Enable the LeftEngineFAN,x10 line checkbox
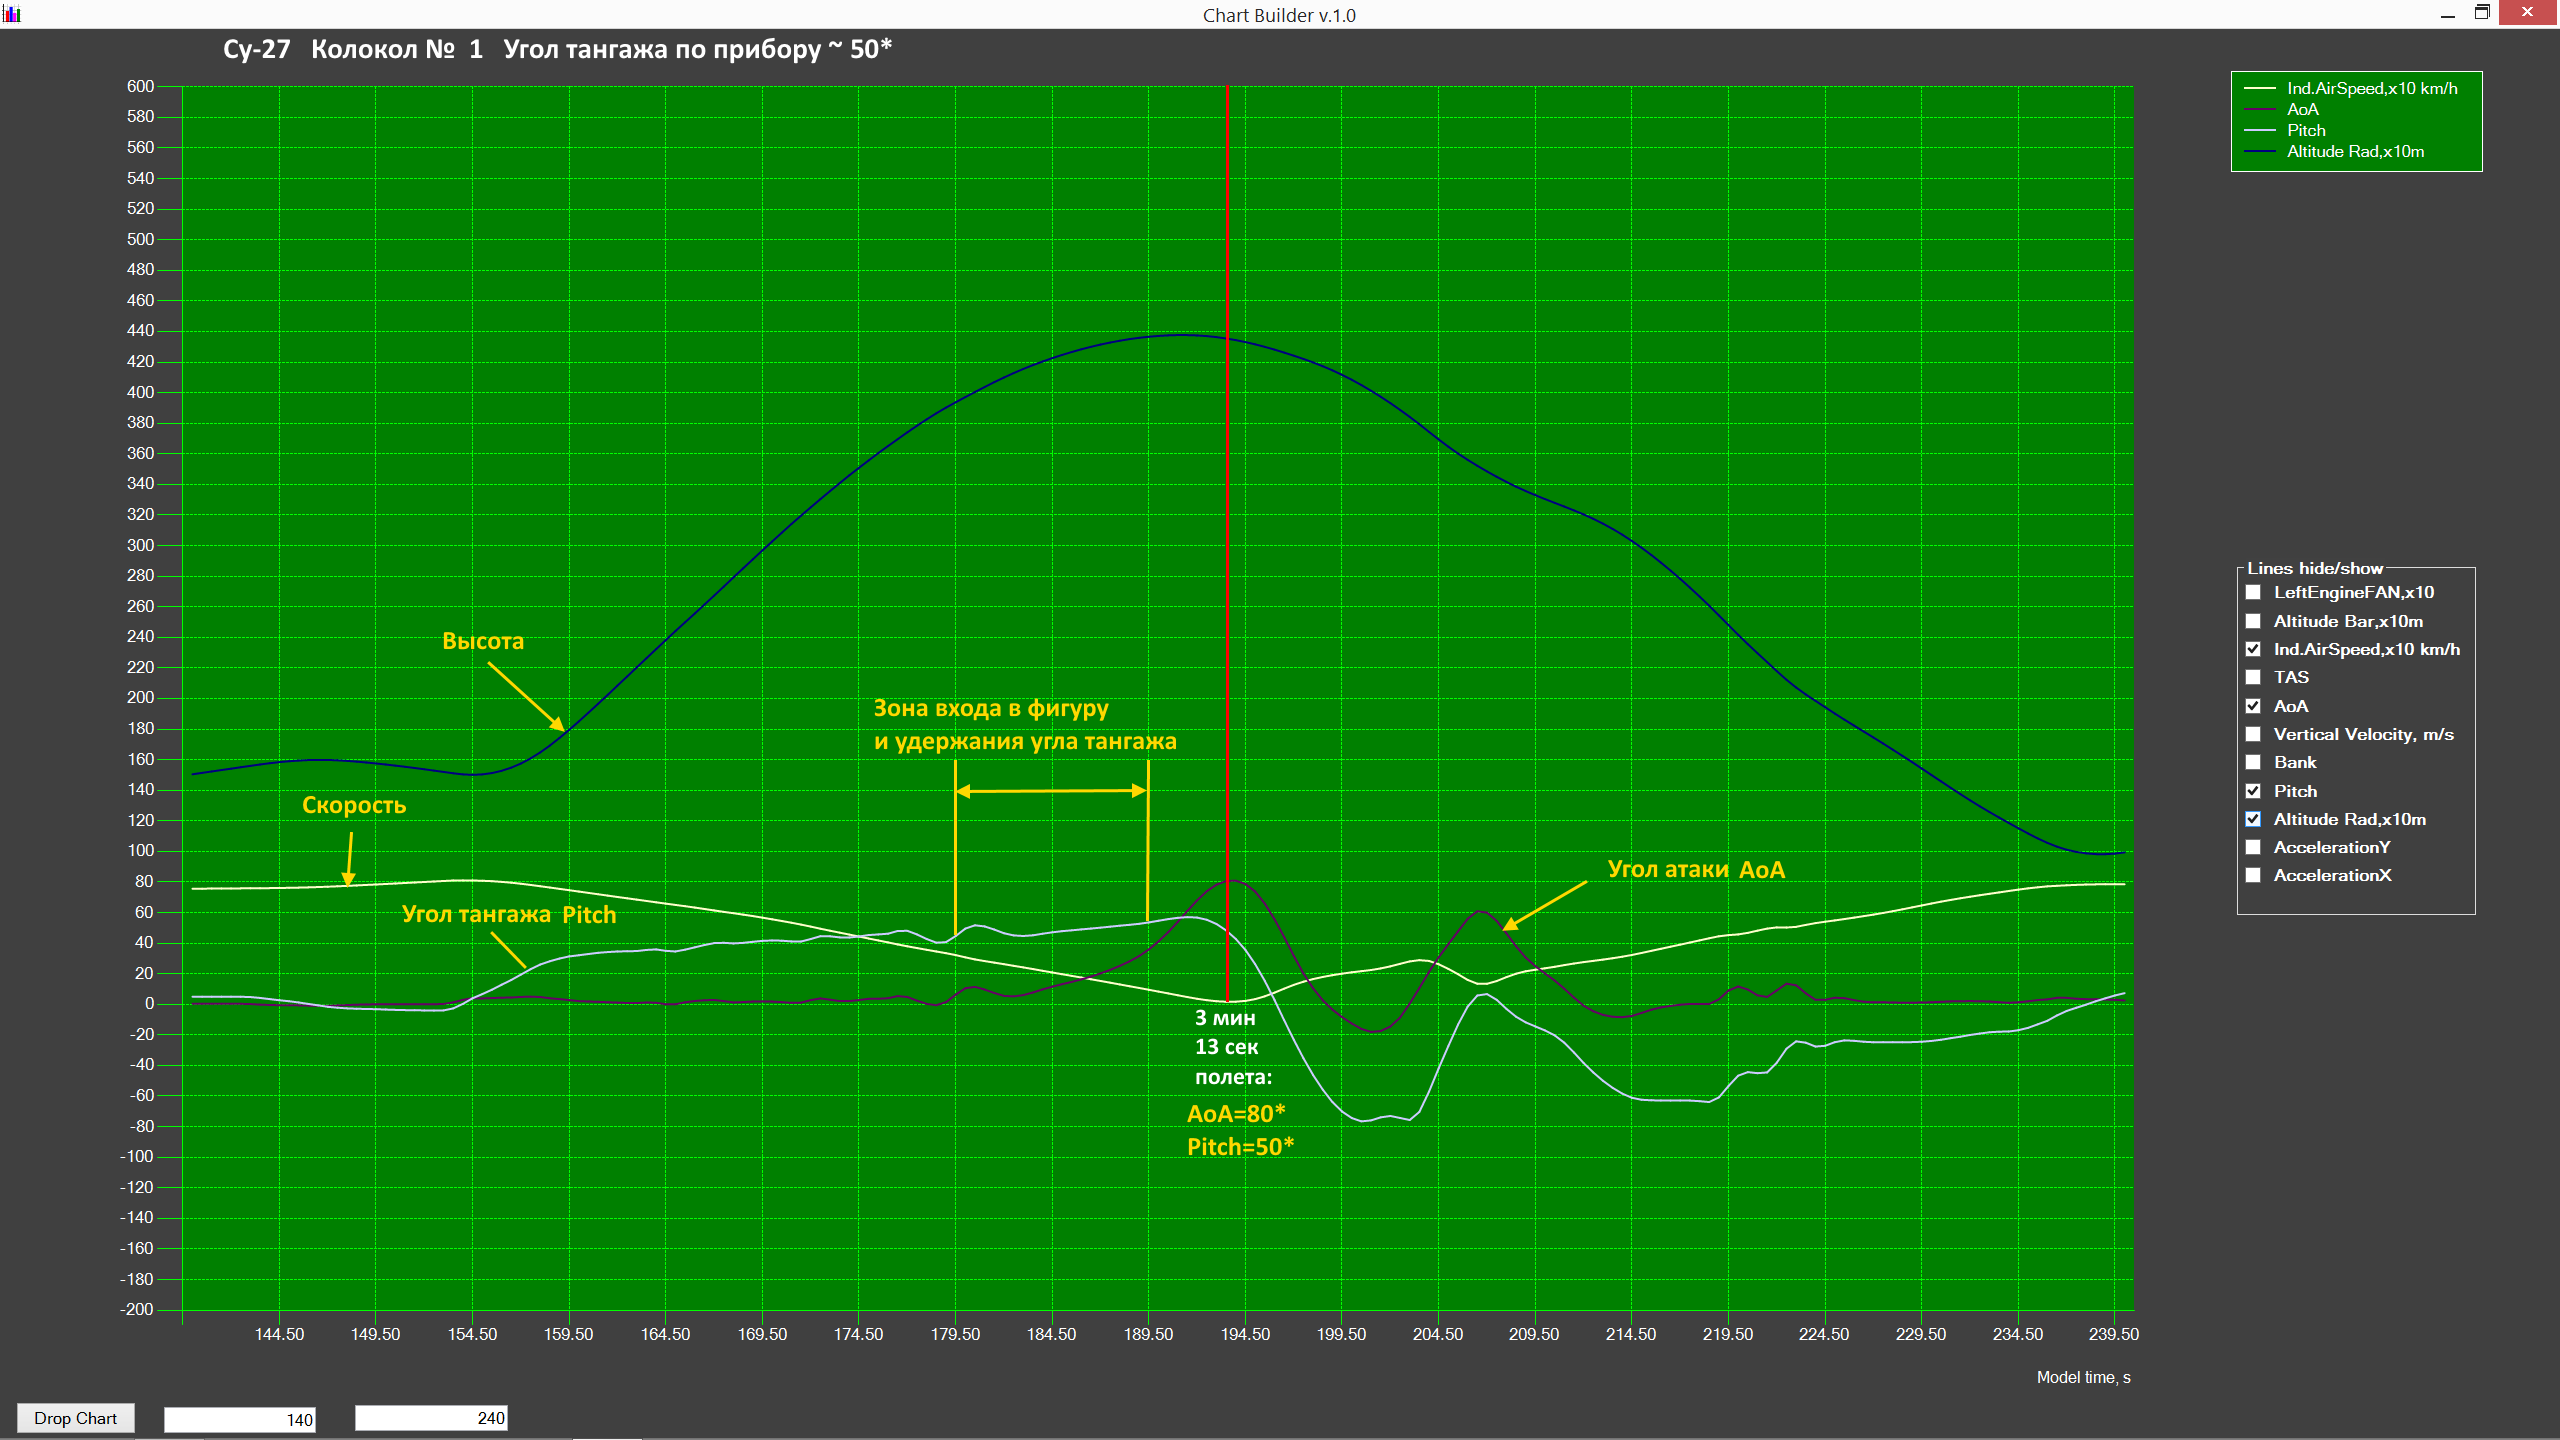The width and height of the screenshot is (2560, 1440). coord(2253,592)
